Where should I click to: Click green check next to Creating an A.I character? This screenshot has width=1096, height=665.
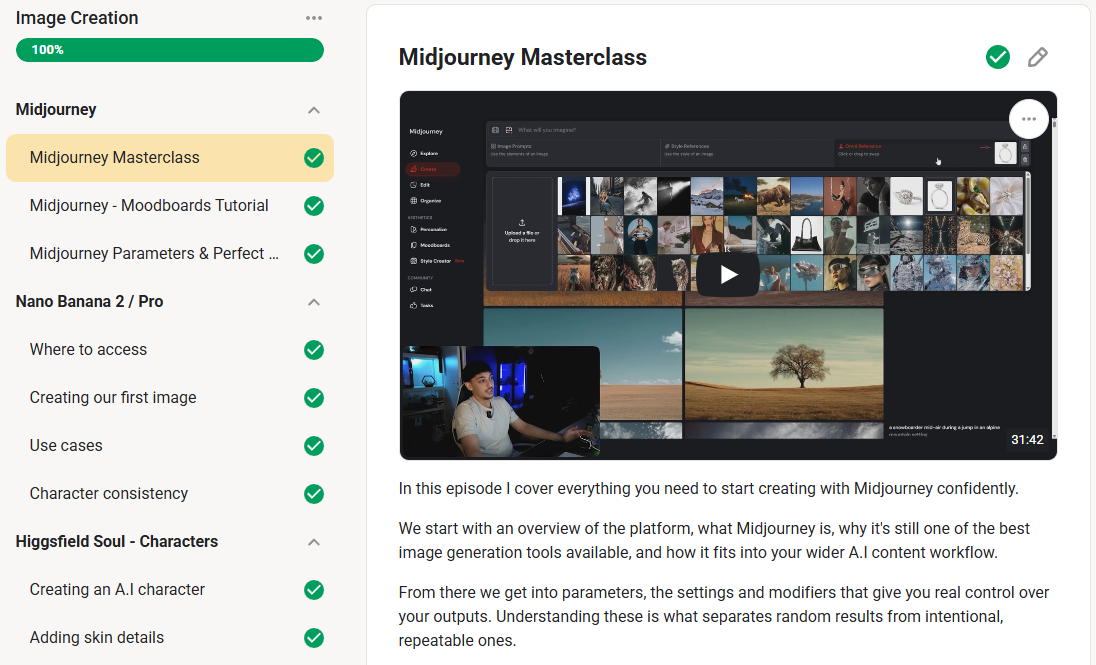[x=314, y=589]
